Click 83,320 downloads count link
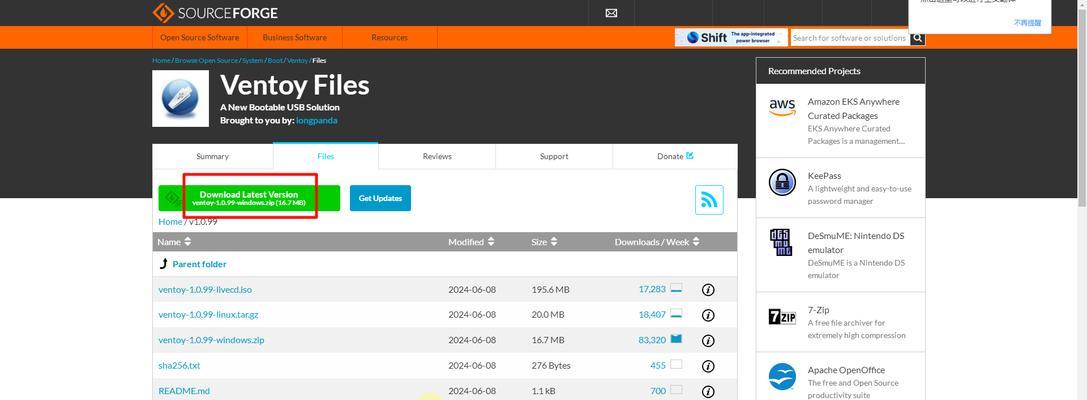The image size is (1087, 400). point(652,340)
